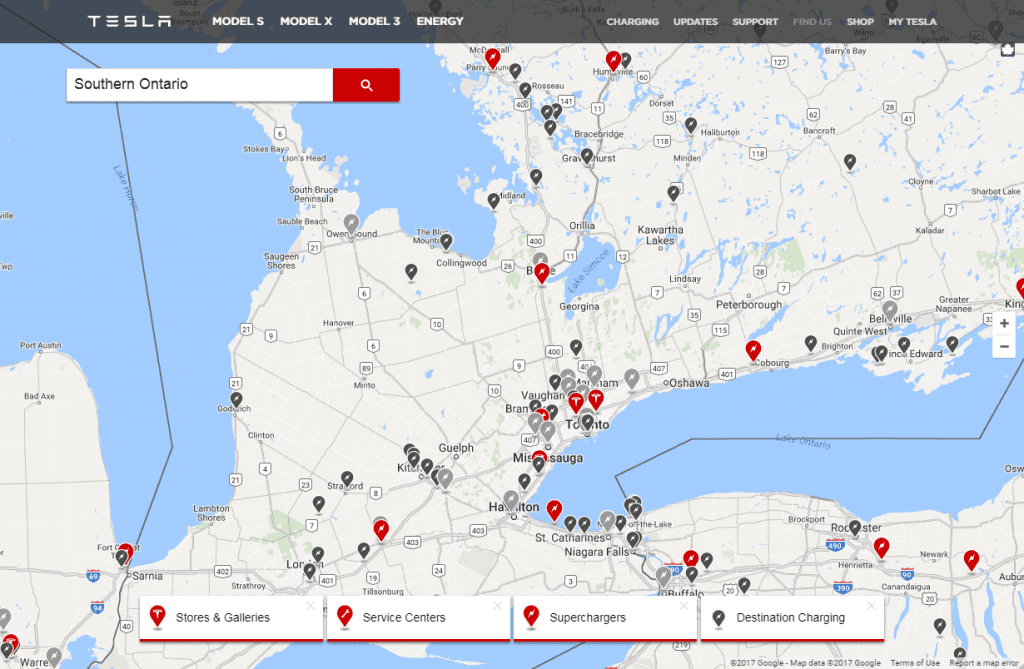
Task: Toggle the Stores & Galleries filter
Action: point(231,617)
